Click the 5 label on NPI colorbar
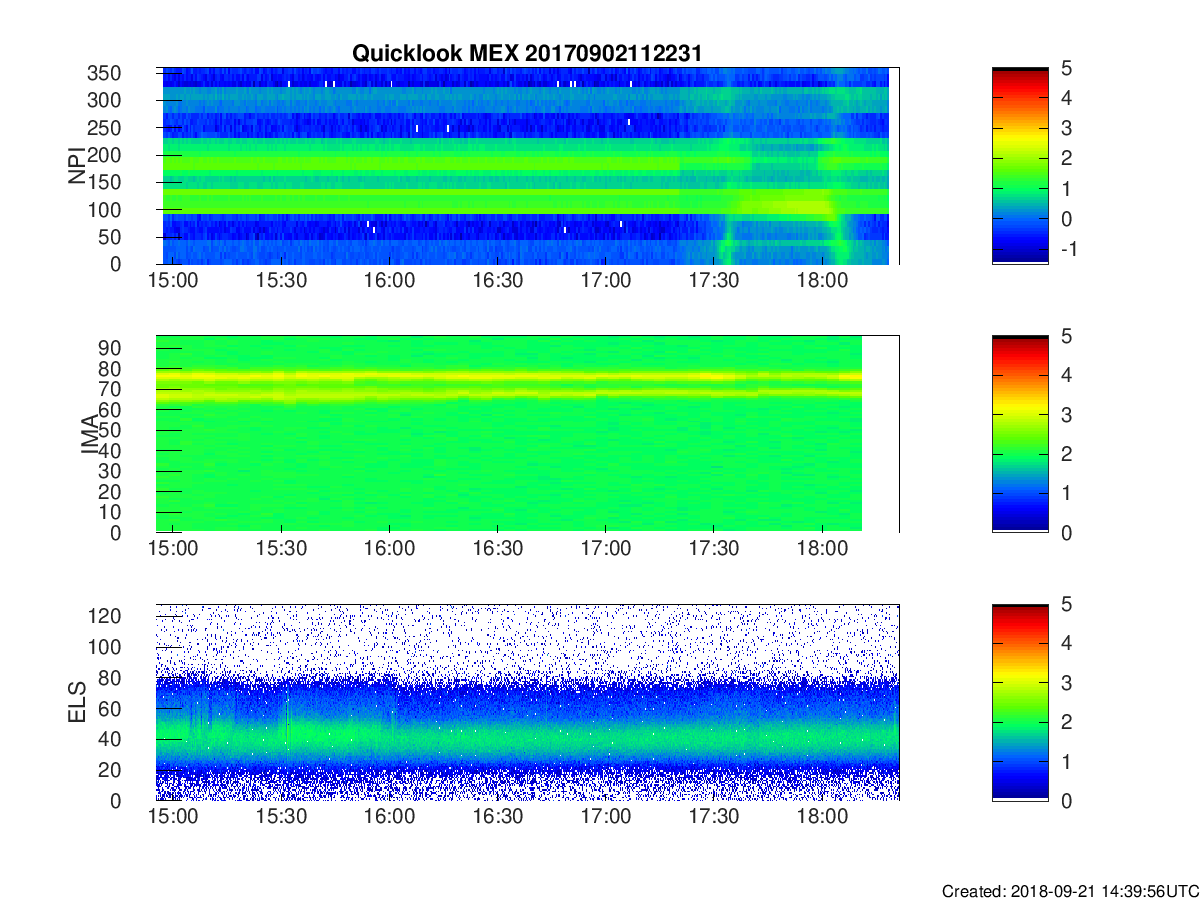Screen dimensions: 1200x900 pyautogui.click(x=1066, y=68)
